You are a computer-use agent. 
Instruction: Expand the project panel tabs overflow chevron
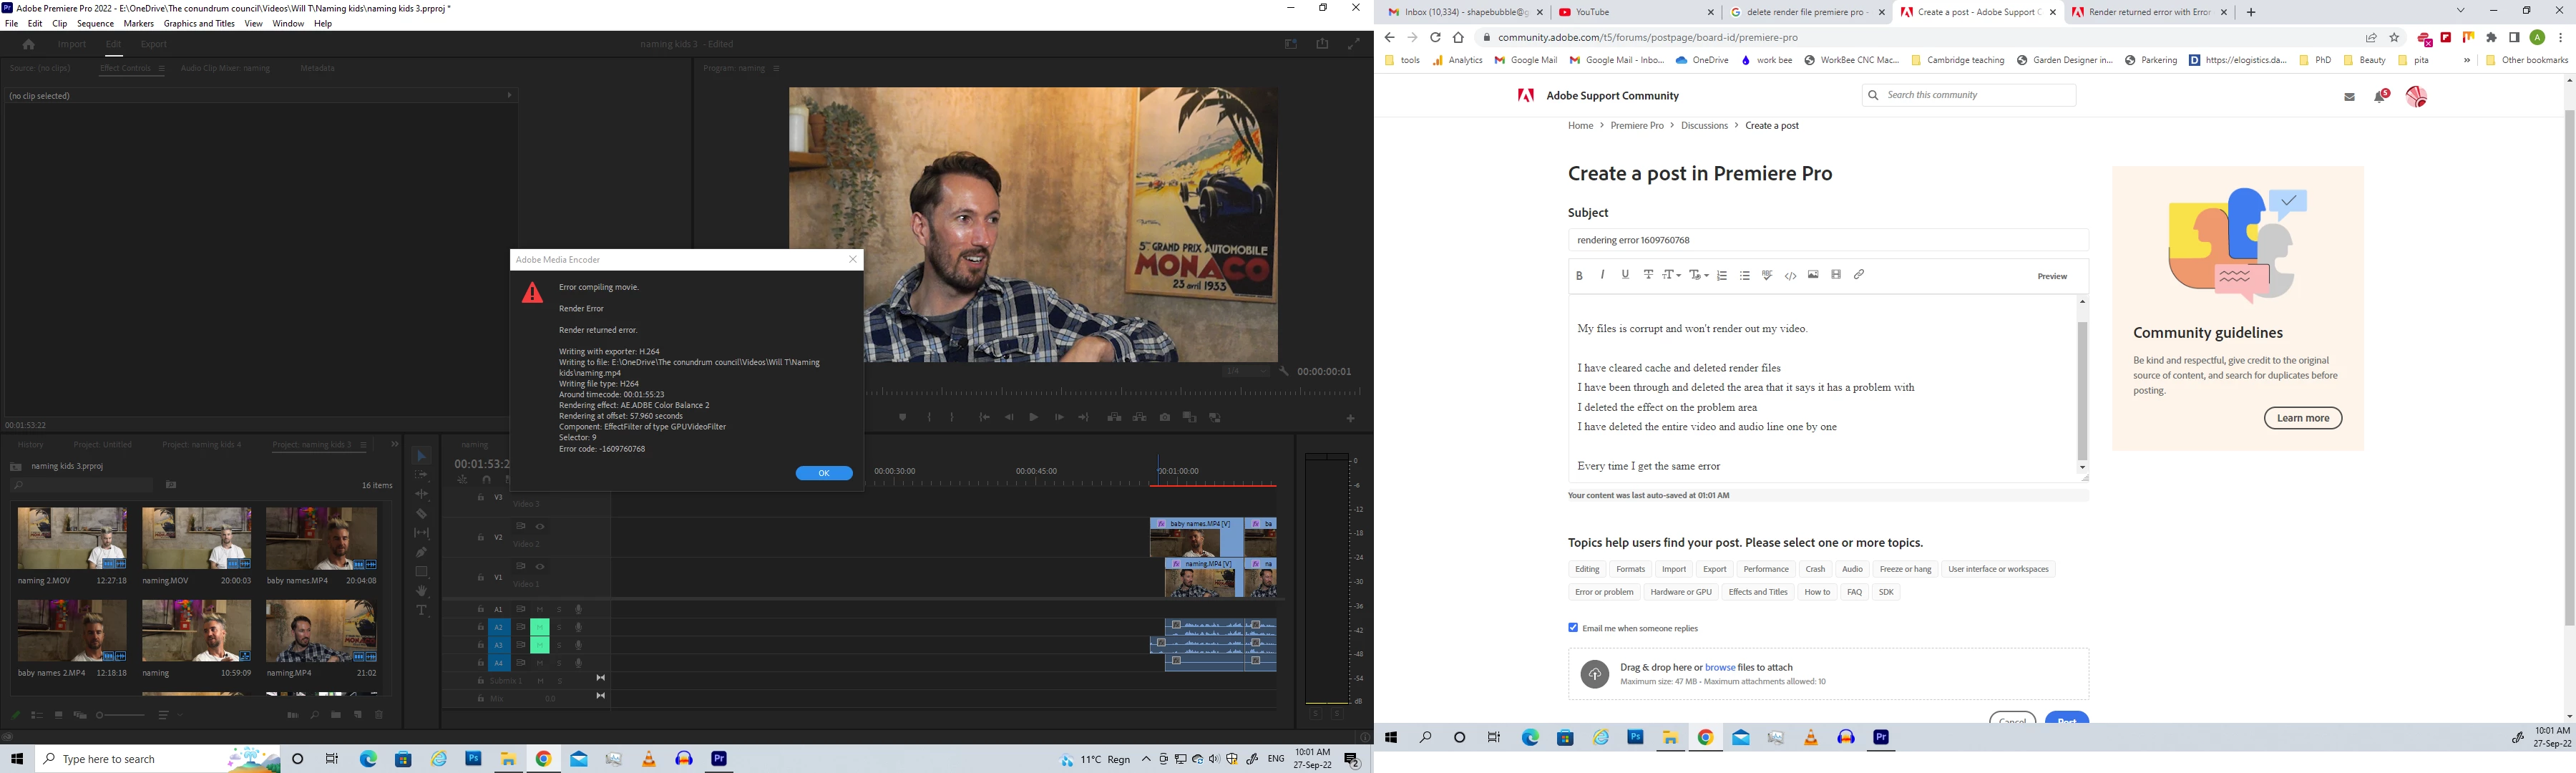[x=394, y=445]
